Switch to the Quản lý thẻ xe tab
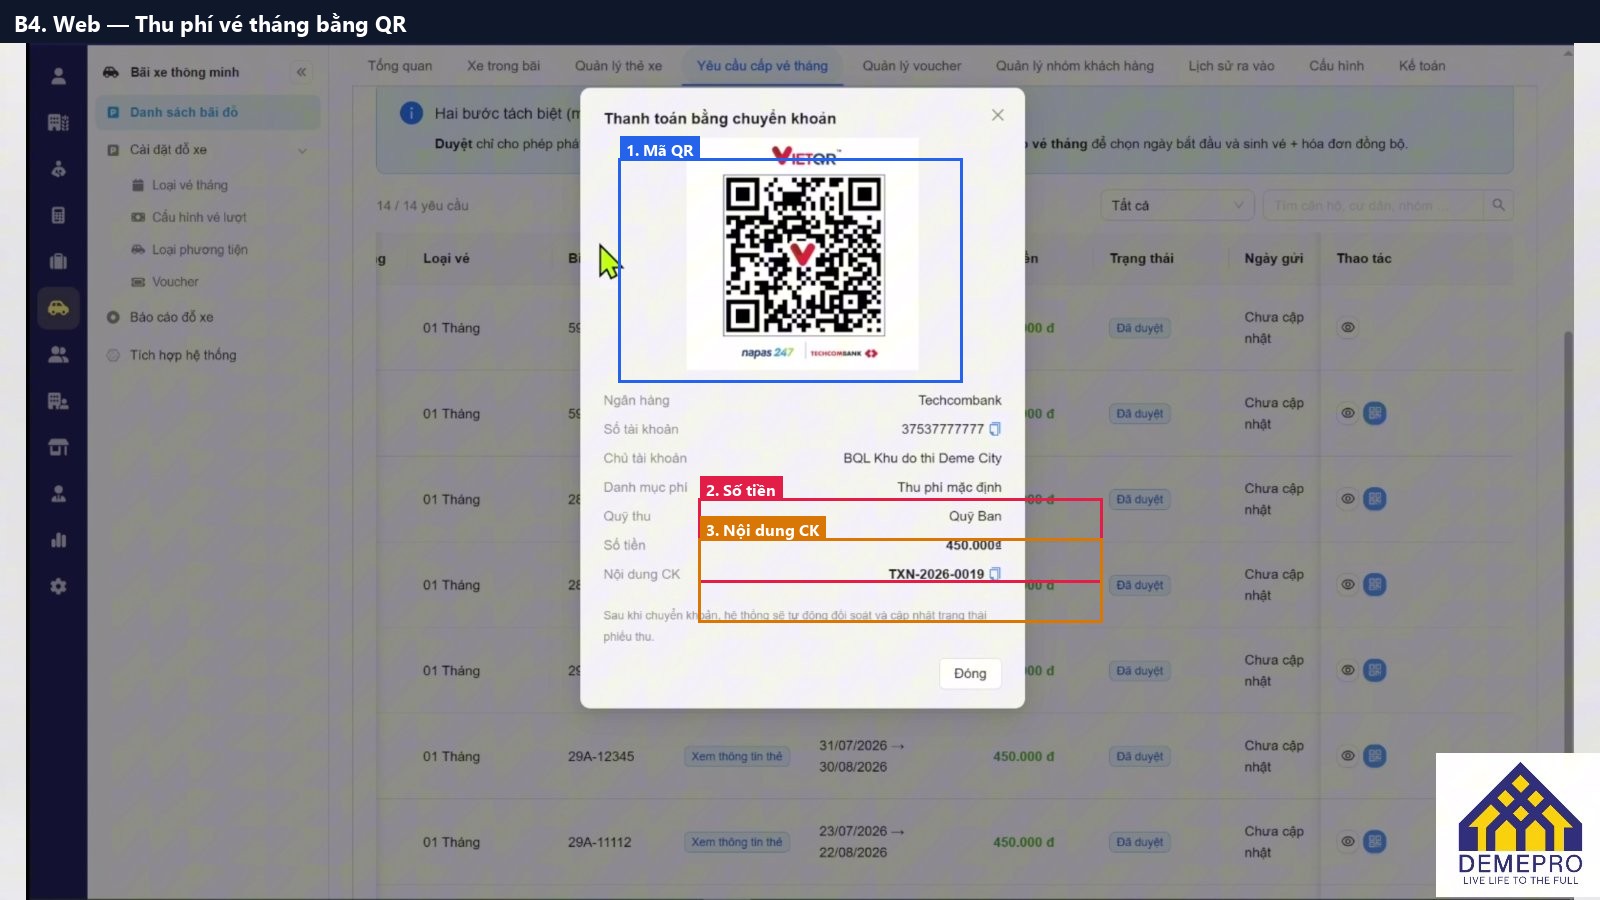 (x=618, y=66)
